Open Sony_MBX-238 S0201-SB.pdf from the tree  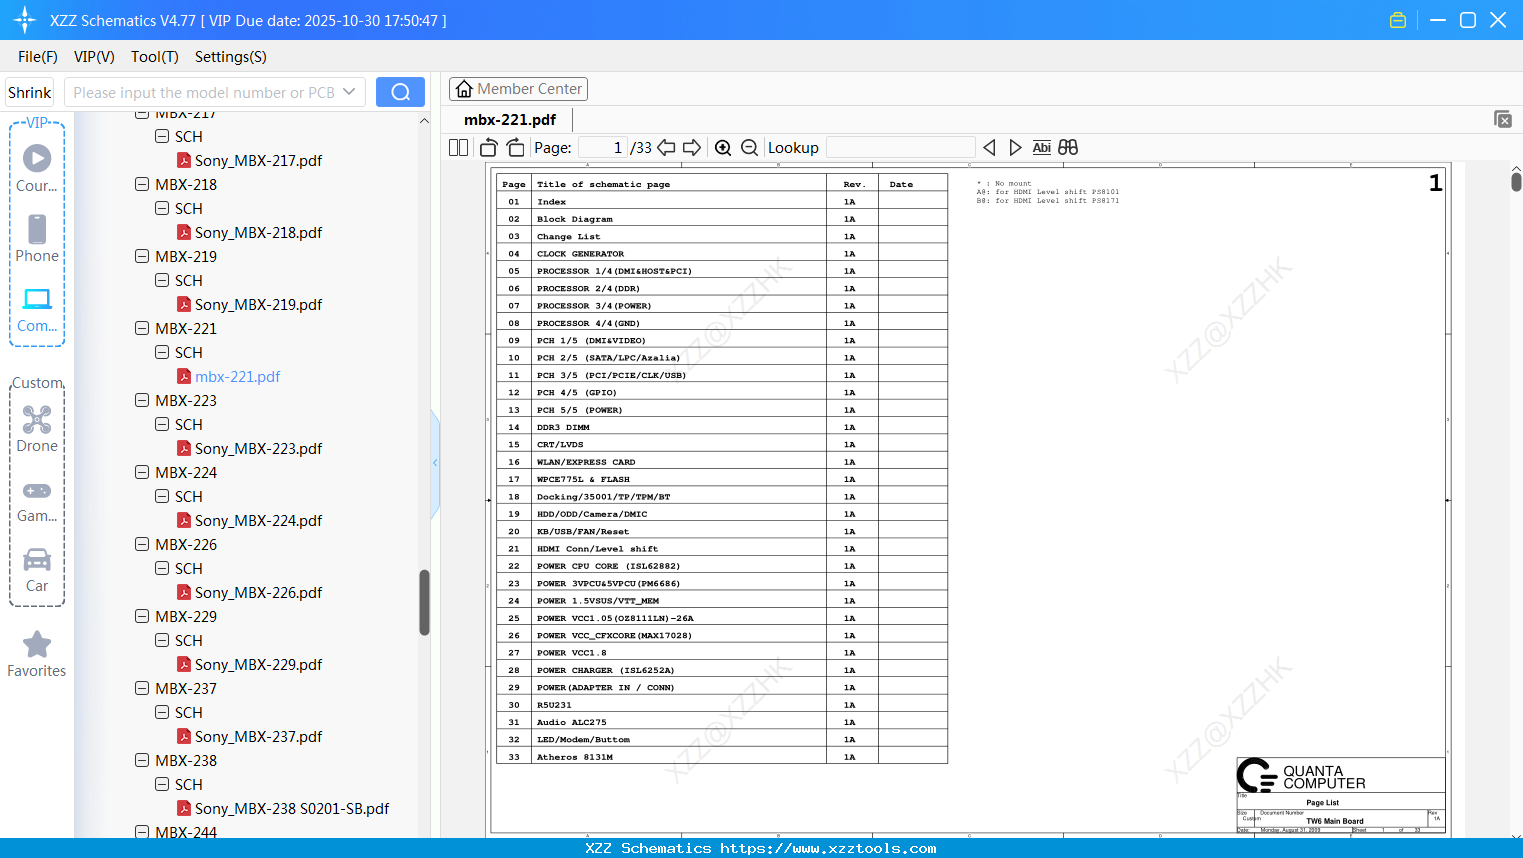tap(292, 808)
